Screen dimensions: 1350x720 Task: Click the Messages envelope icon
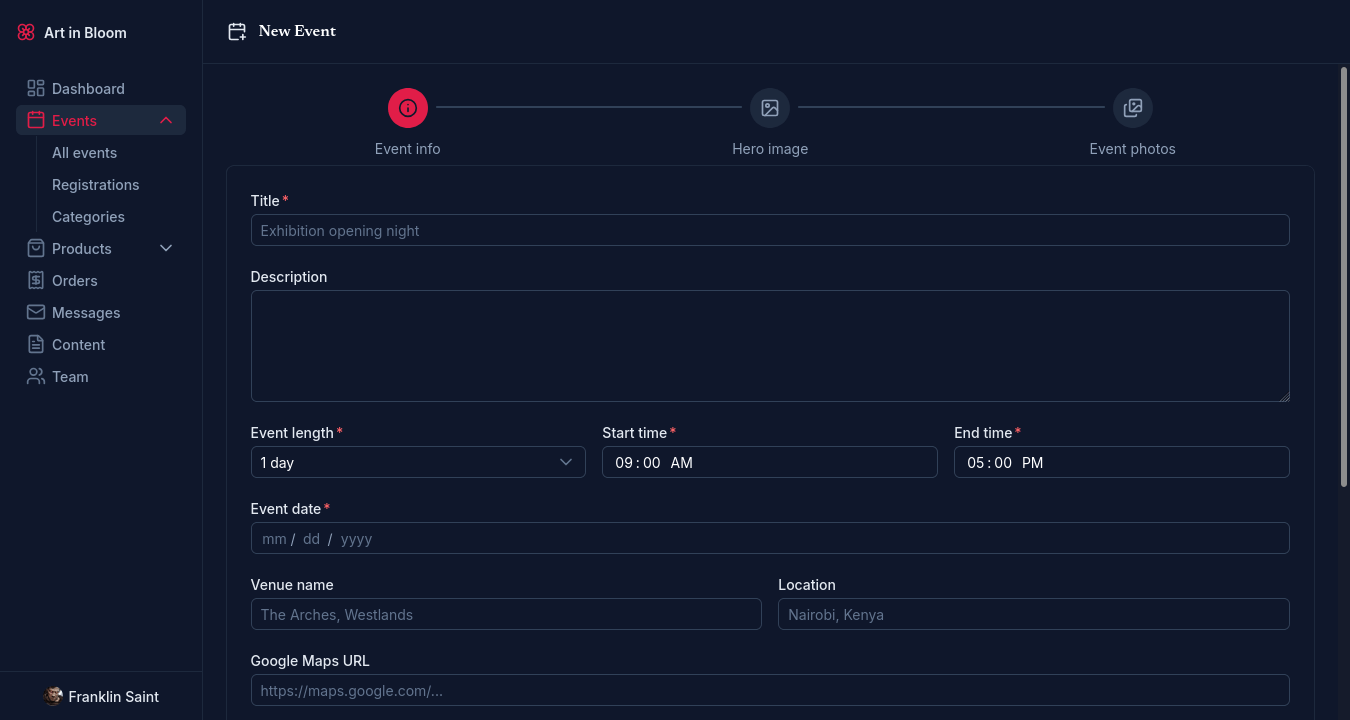pyautogui.click(x=36, y=312)
